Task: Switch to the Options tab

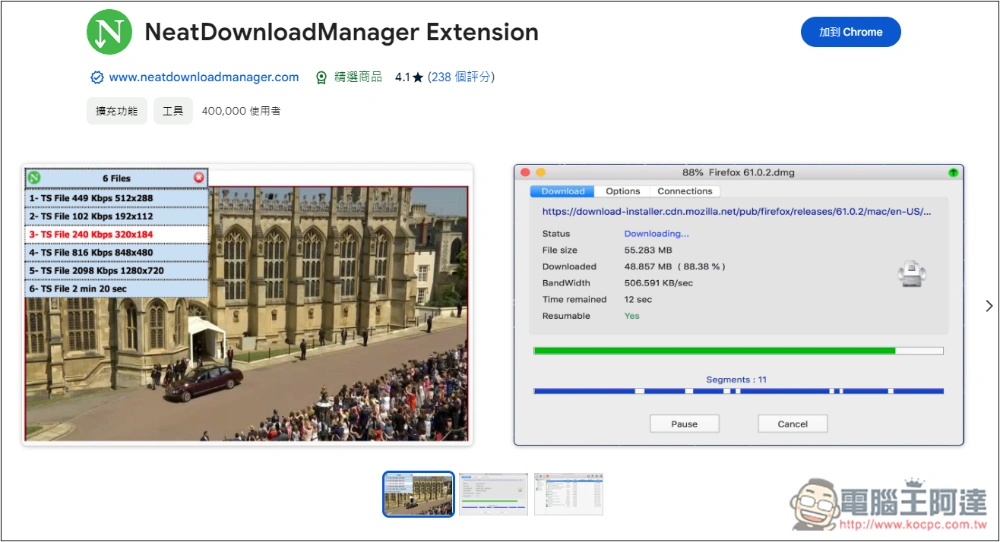Action: pyautogui.click(x=622, y=191)
